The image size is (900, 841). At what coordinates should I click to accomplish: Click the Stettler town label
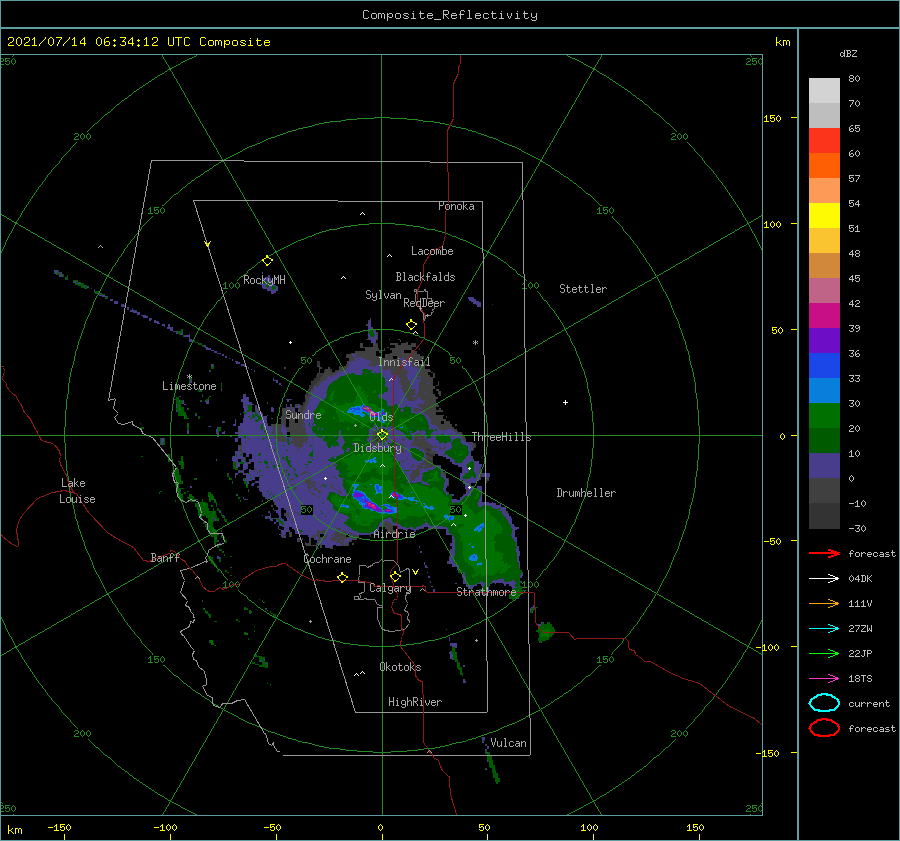click(583, 289)
